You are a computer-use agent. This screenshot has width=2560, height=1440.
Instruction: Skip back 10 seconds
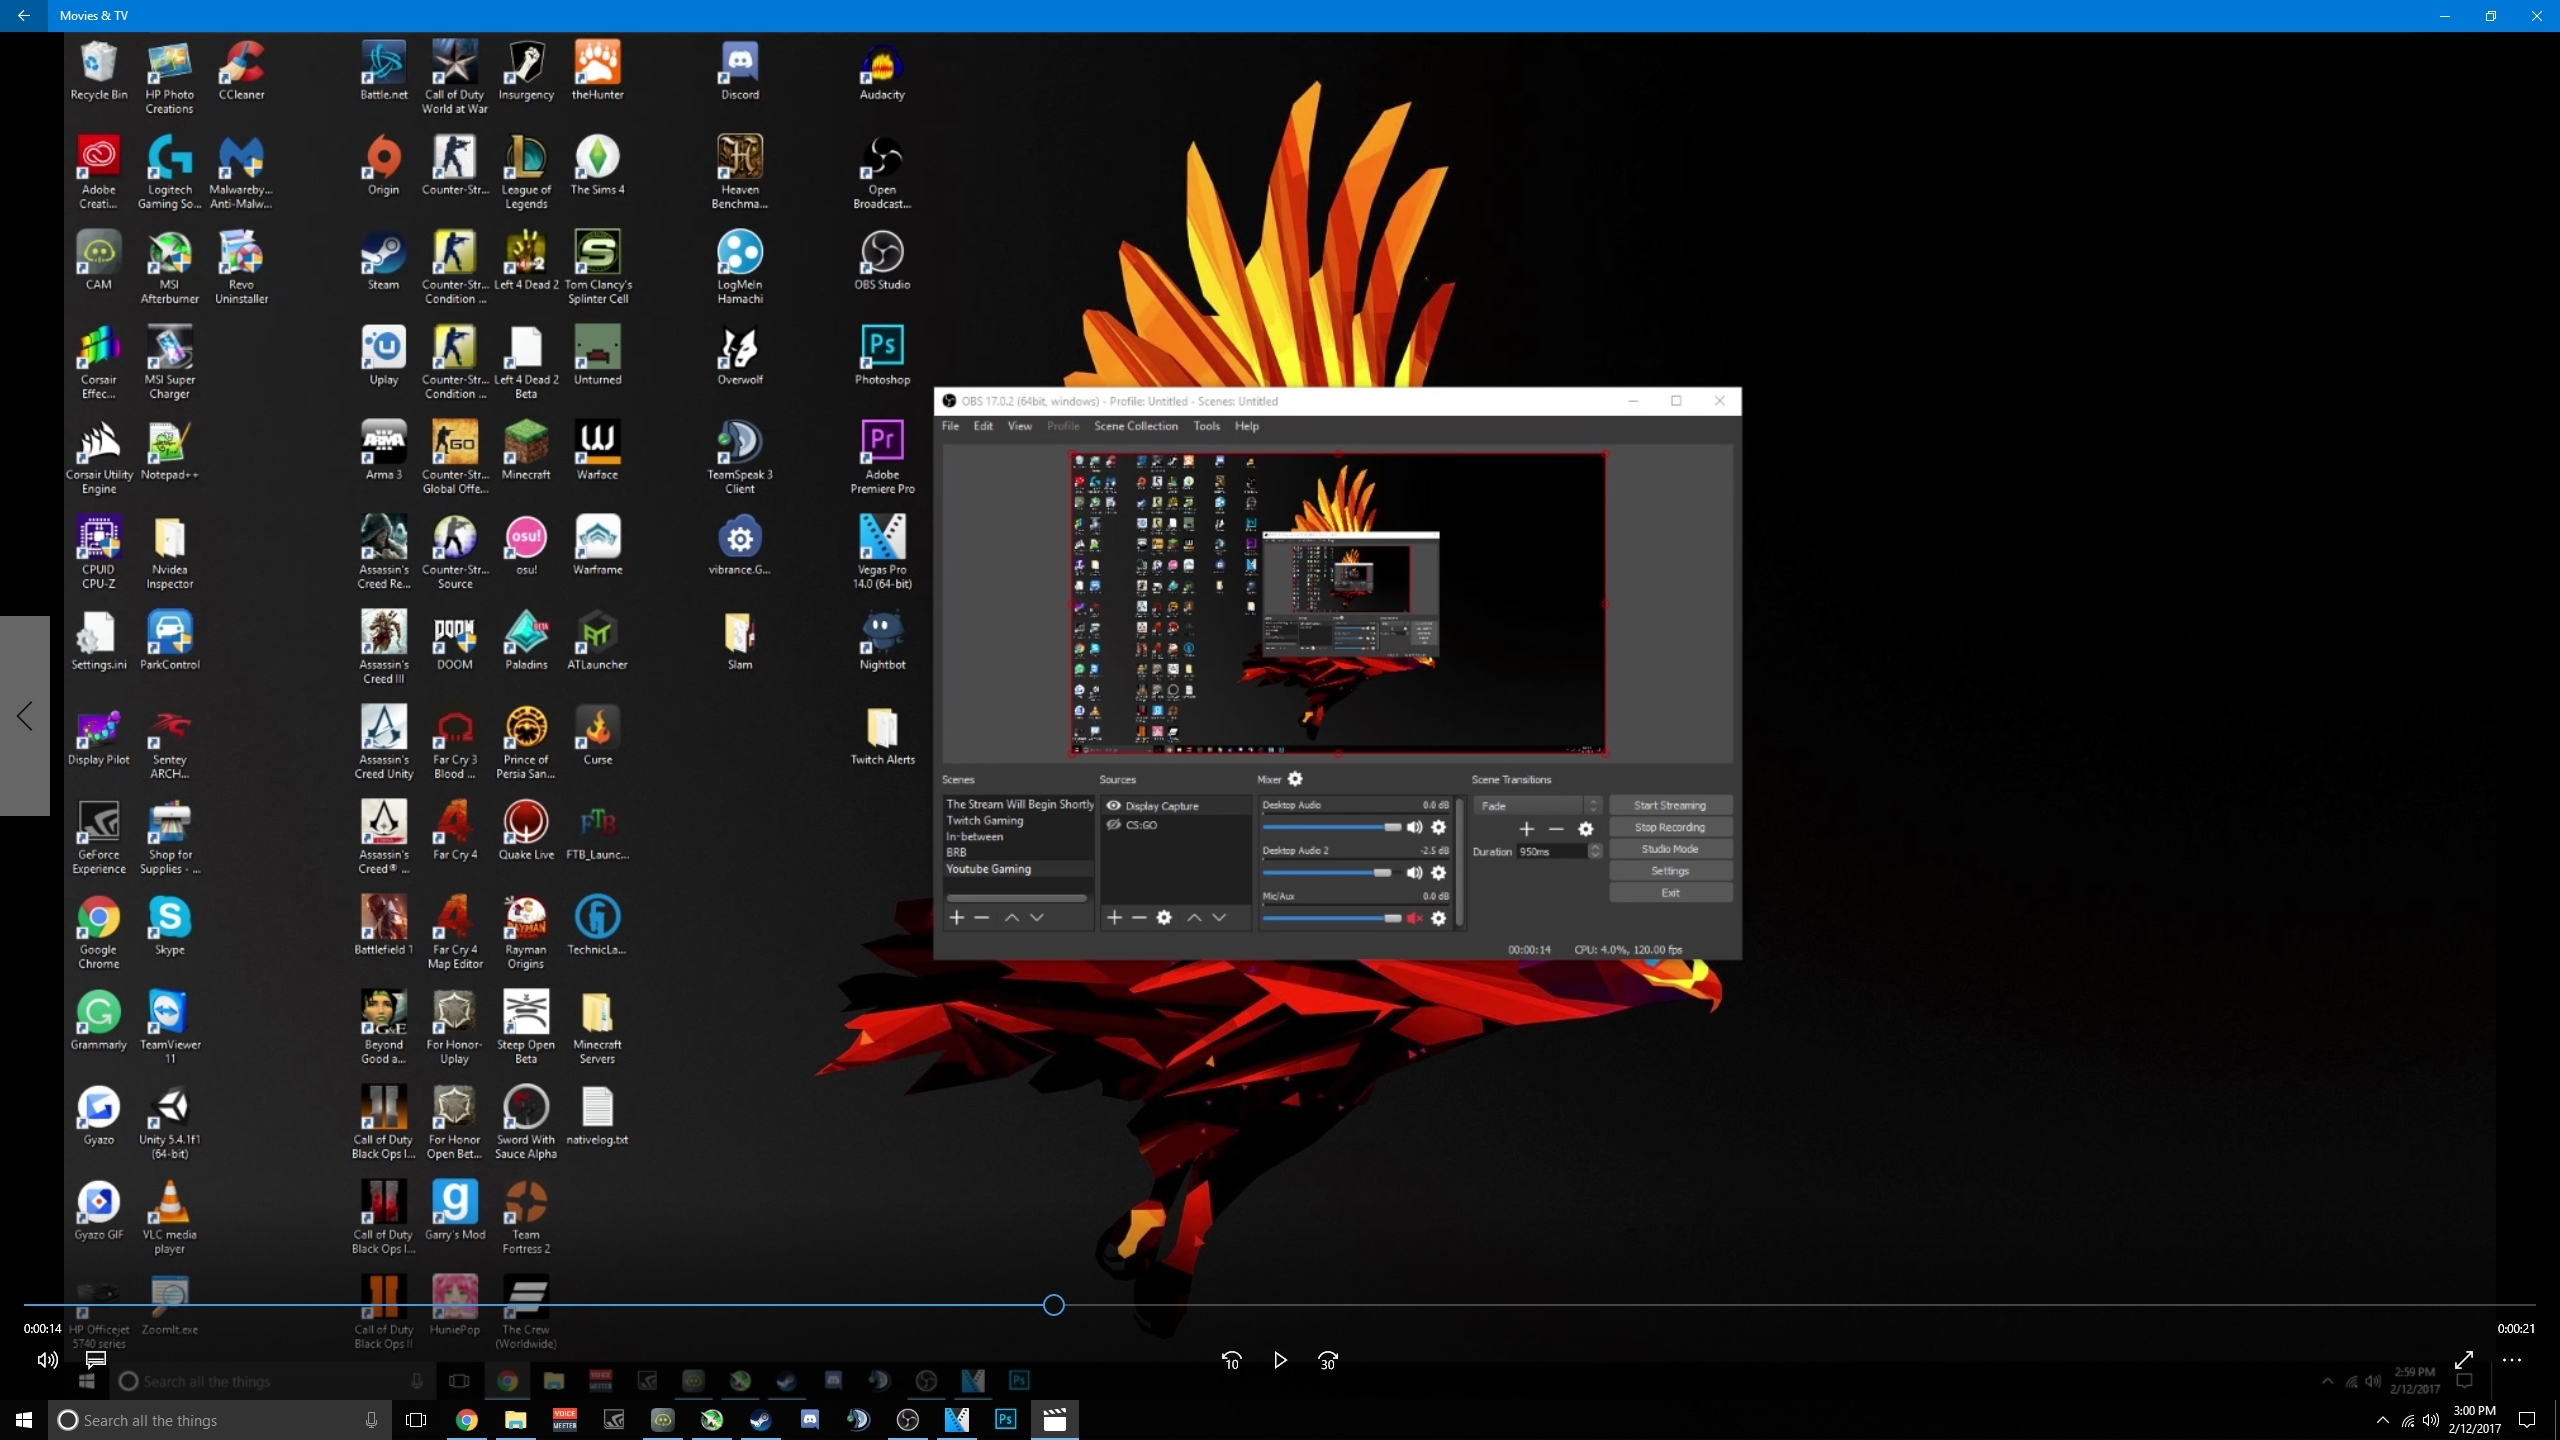pos(1231,1360)
